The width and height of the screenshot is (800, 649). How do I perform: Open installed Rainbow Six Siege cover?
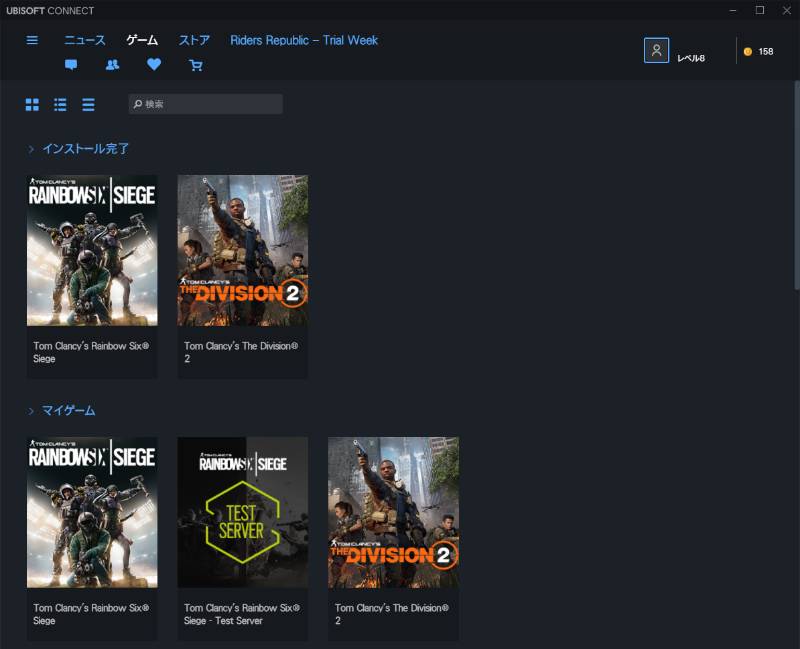point(92,251)
